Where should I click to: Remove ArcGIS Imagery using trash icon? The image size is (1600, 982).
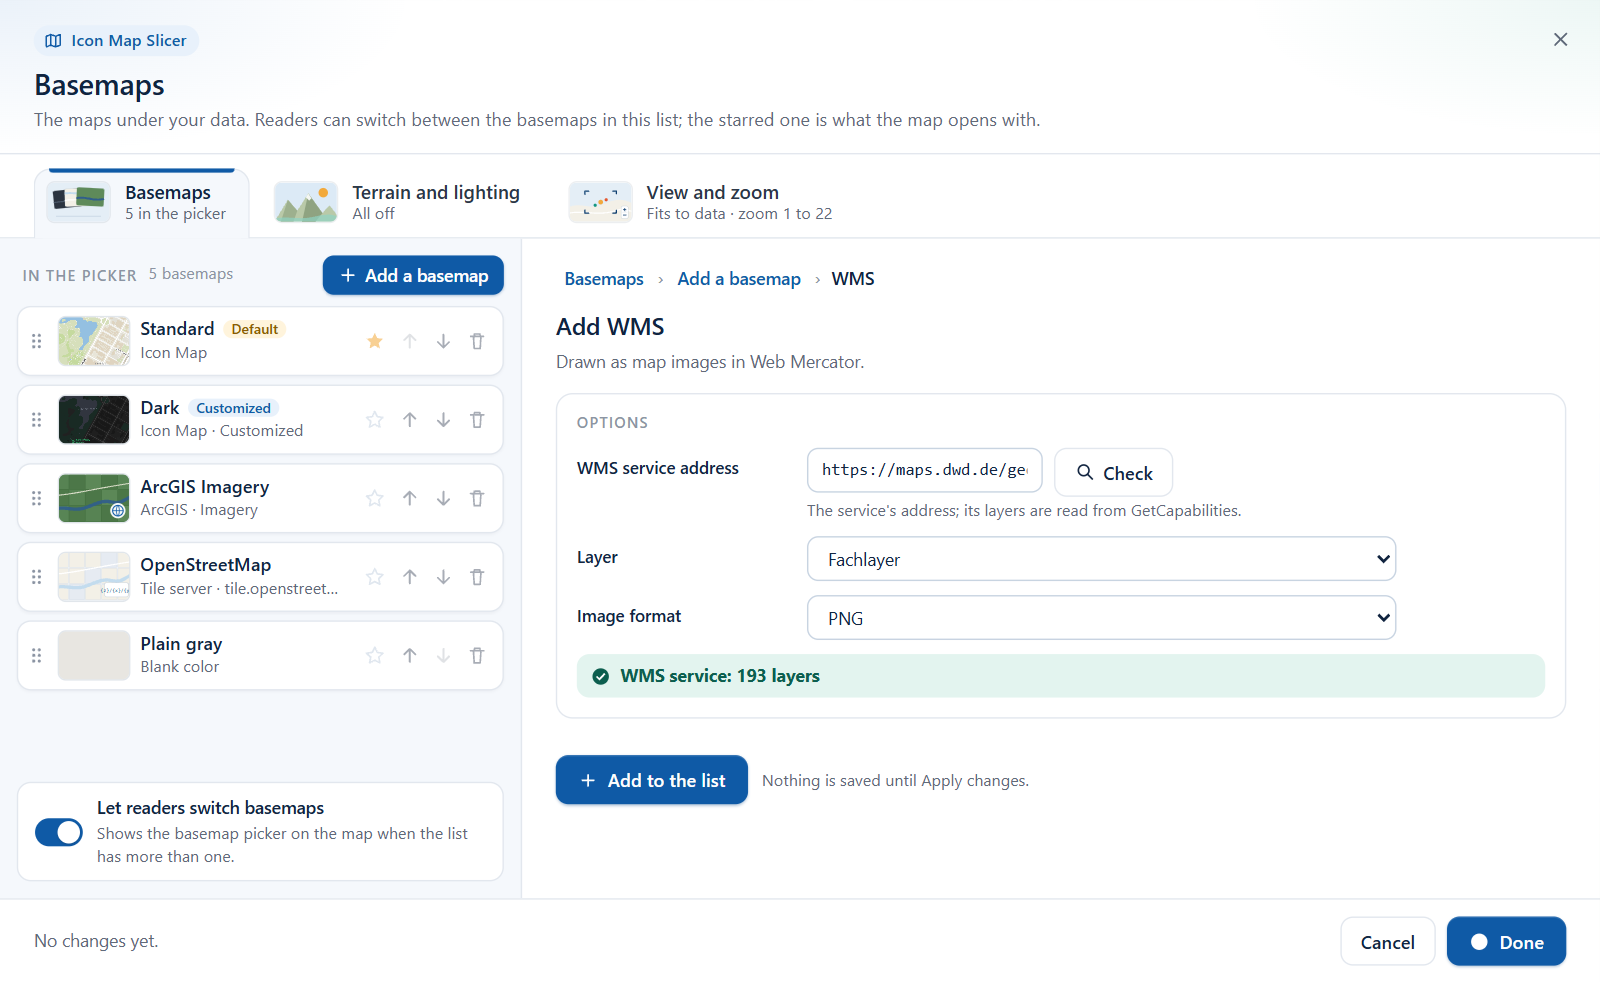point(477,498)
